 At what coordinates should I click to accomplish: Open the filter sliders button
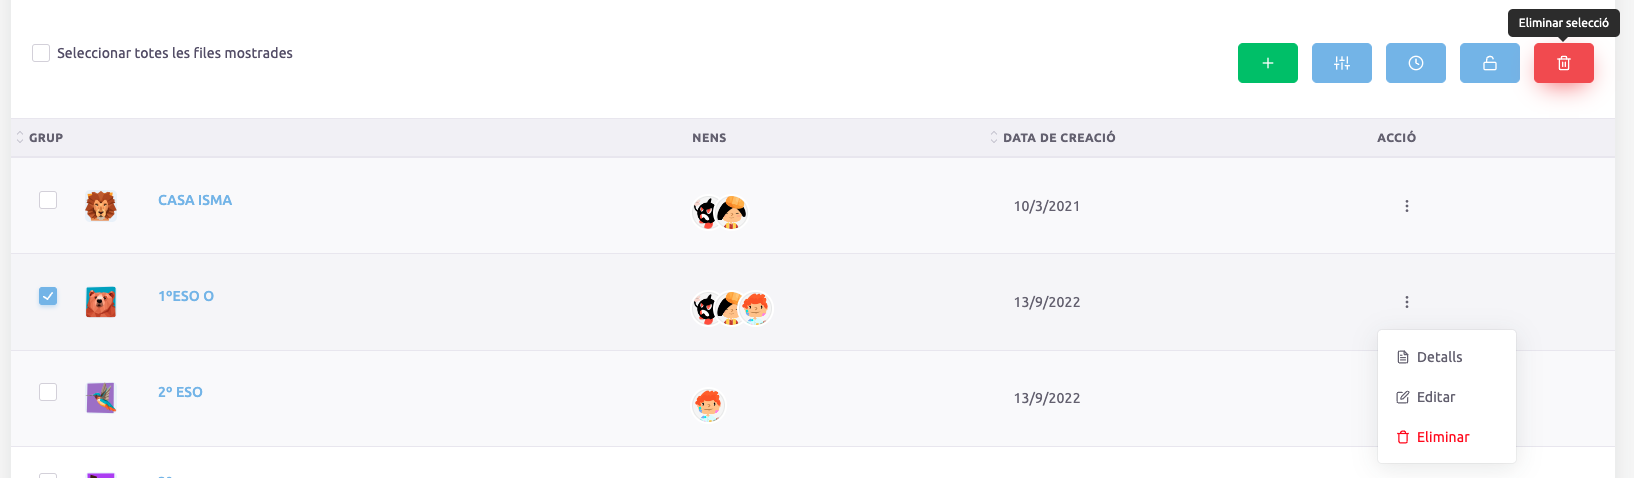tap(1341, 63)
